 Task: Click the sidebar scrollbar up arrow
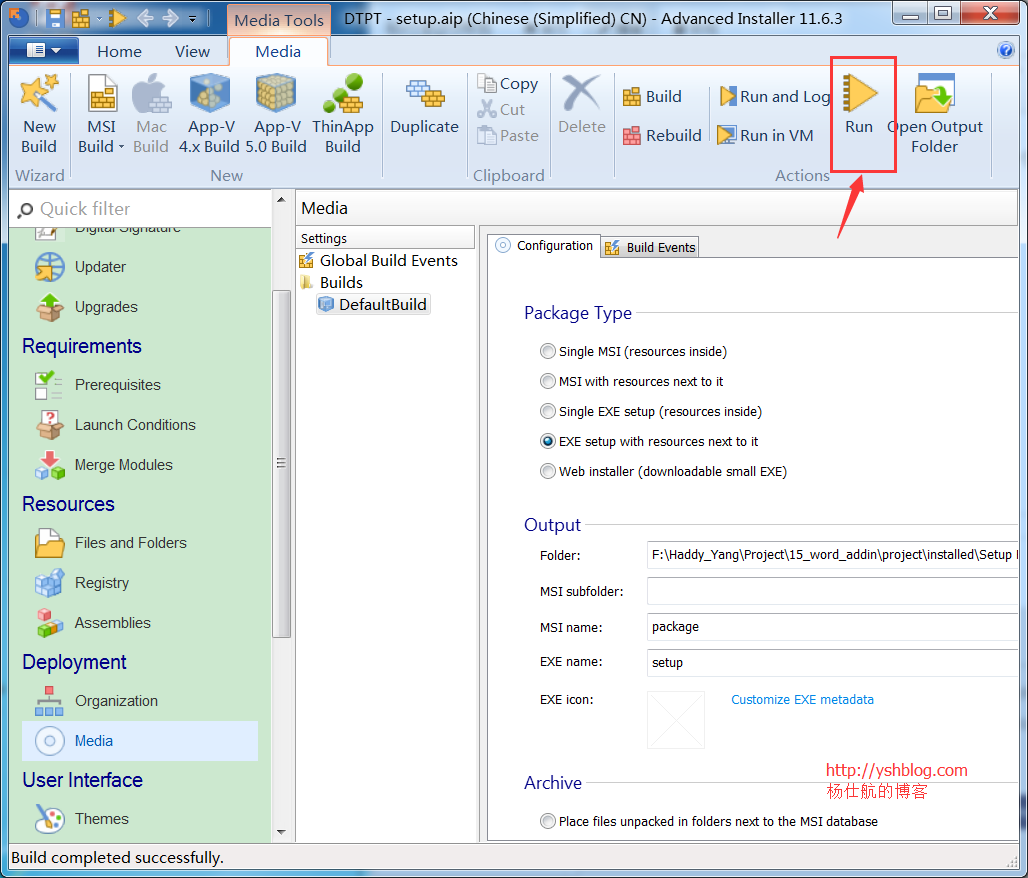point(281,199)
